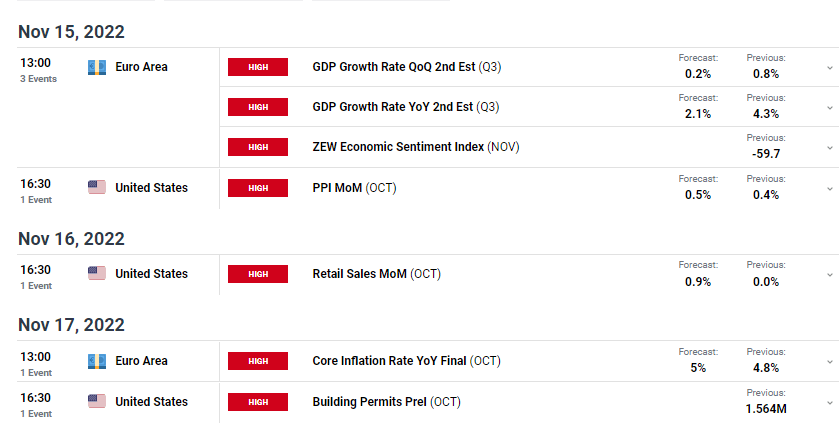
Task: Click Euro Area flag icon for GDP events
Action: 97,67
